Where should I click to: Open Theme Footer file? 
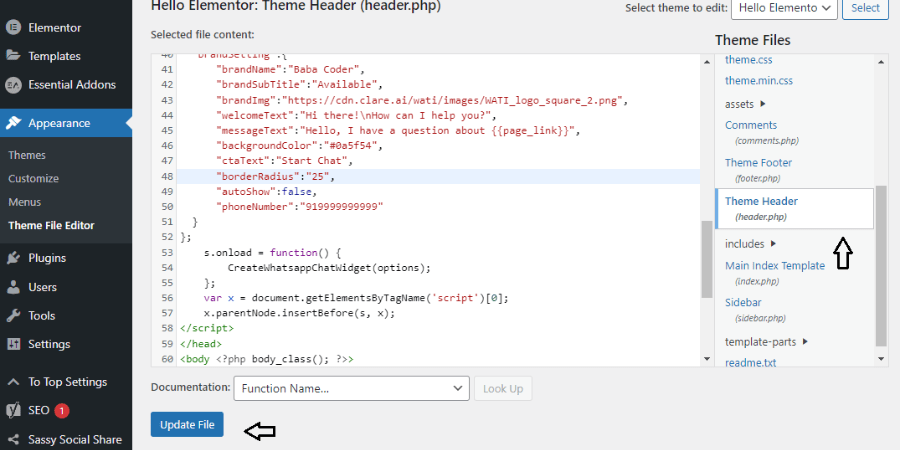pos(758,163)
